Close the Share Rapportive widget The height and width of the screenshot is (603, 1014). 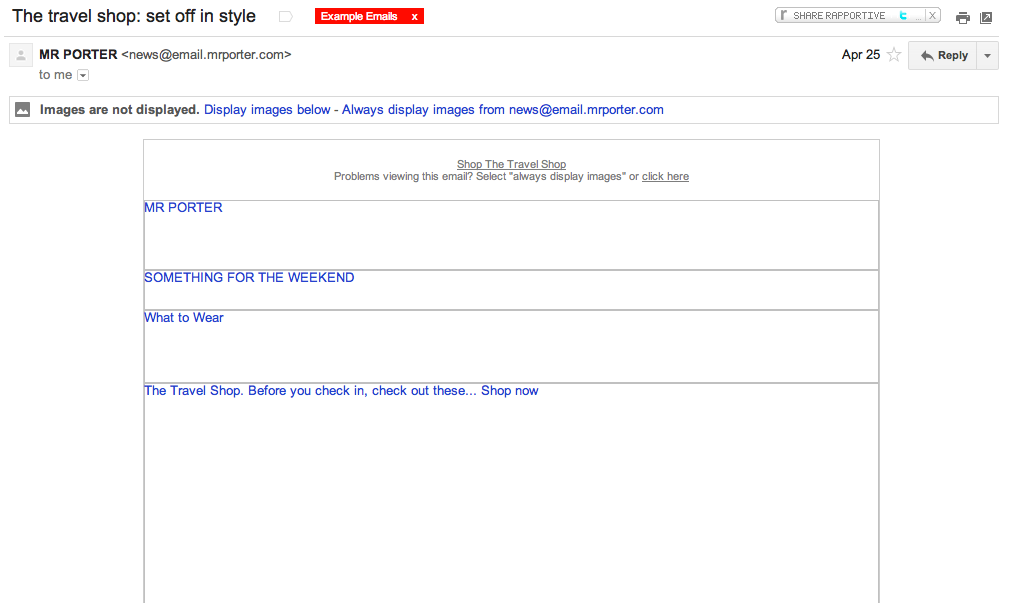pyautogui.click(x=932, y=15)
